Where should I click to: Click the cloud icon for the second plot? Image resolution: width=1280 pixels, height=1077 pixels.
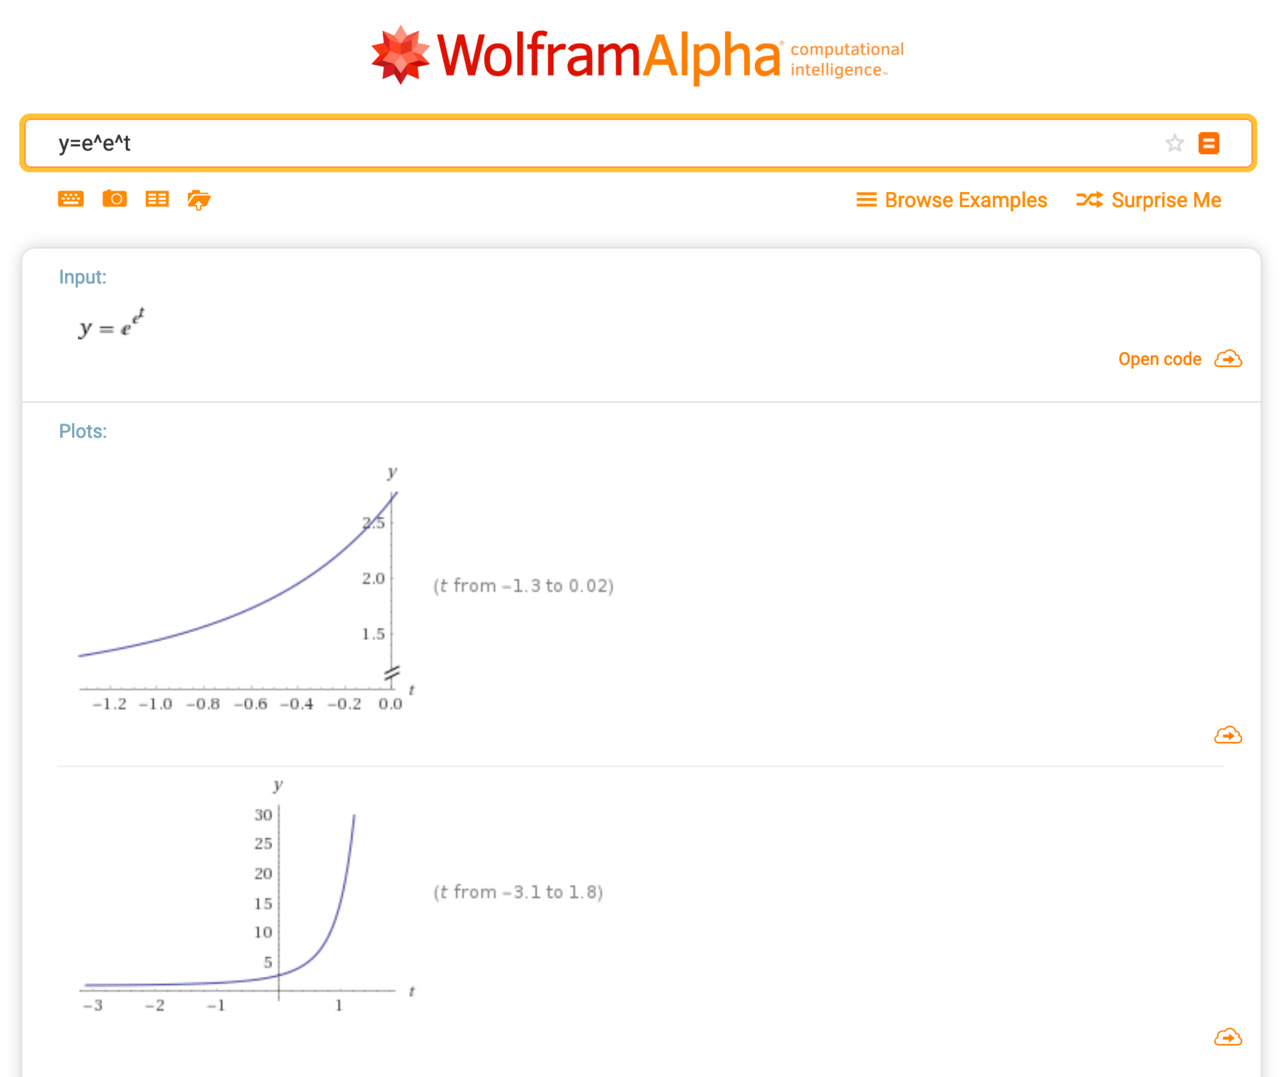(x=1228, y=1037)
